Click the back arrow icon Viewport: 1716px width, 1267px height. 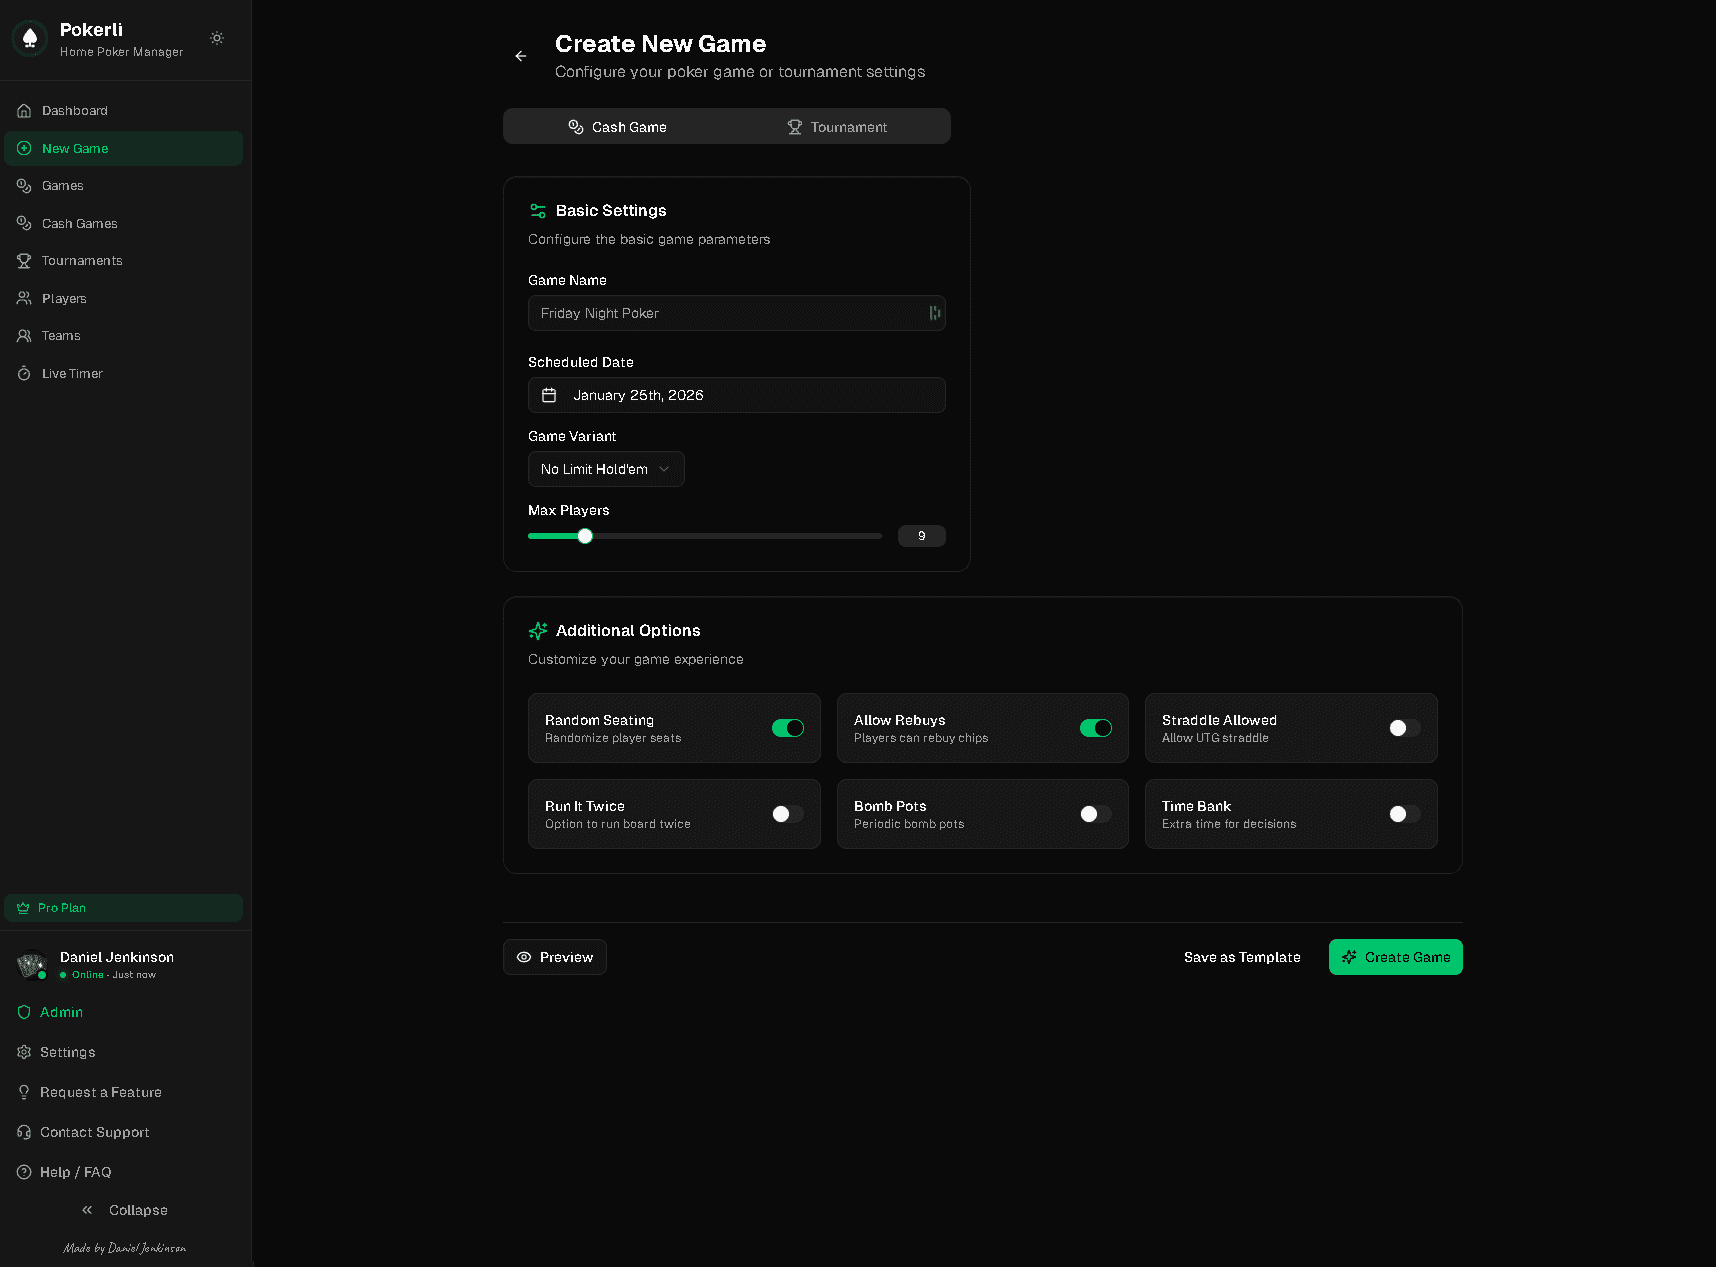pyautogui.click(x=520, y=56)
